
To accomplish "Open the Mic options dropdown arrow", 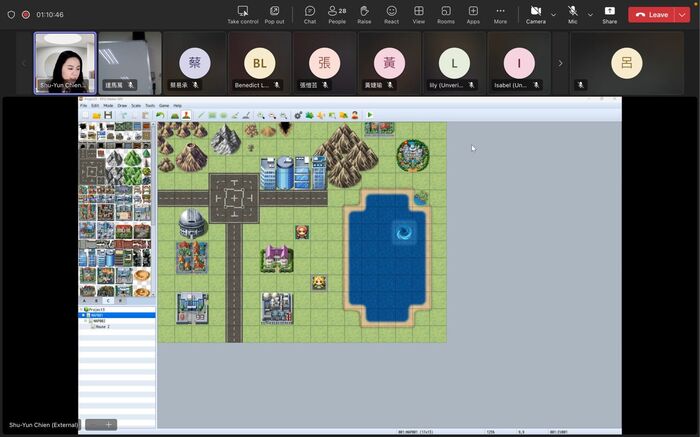I will (x=590, y=15).
